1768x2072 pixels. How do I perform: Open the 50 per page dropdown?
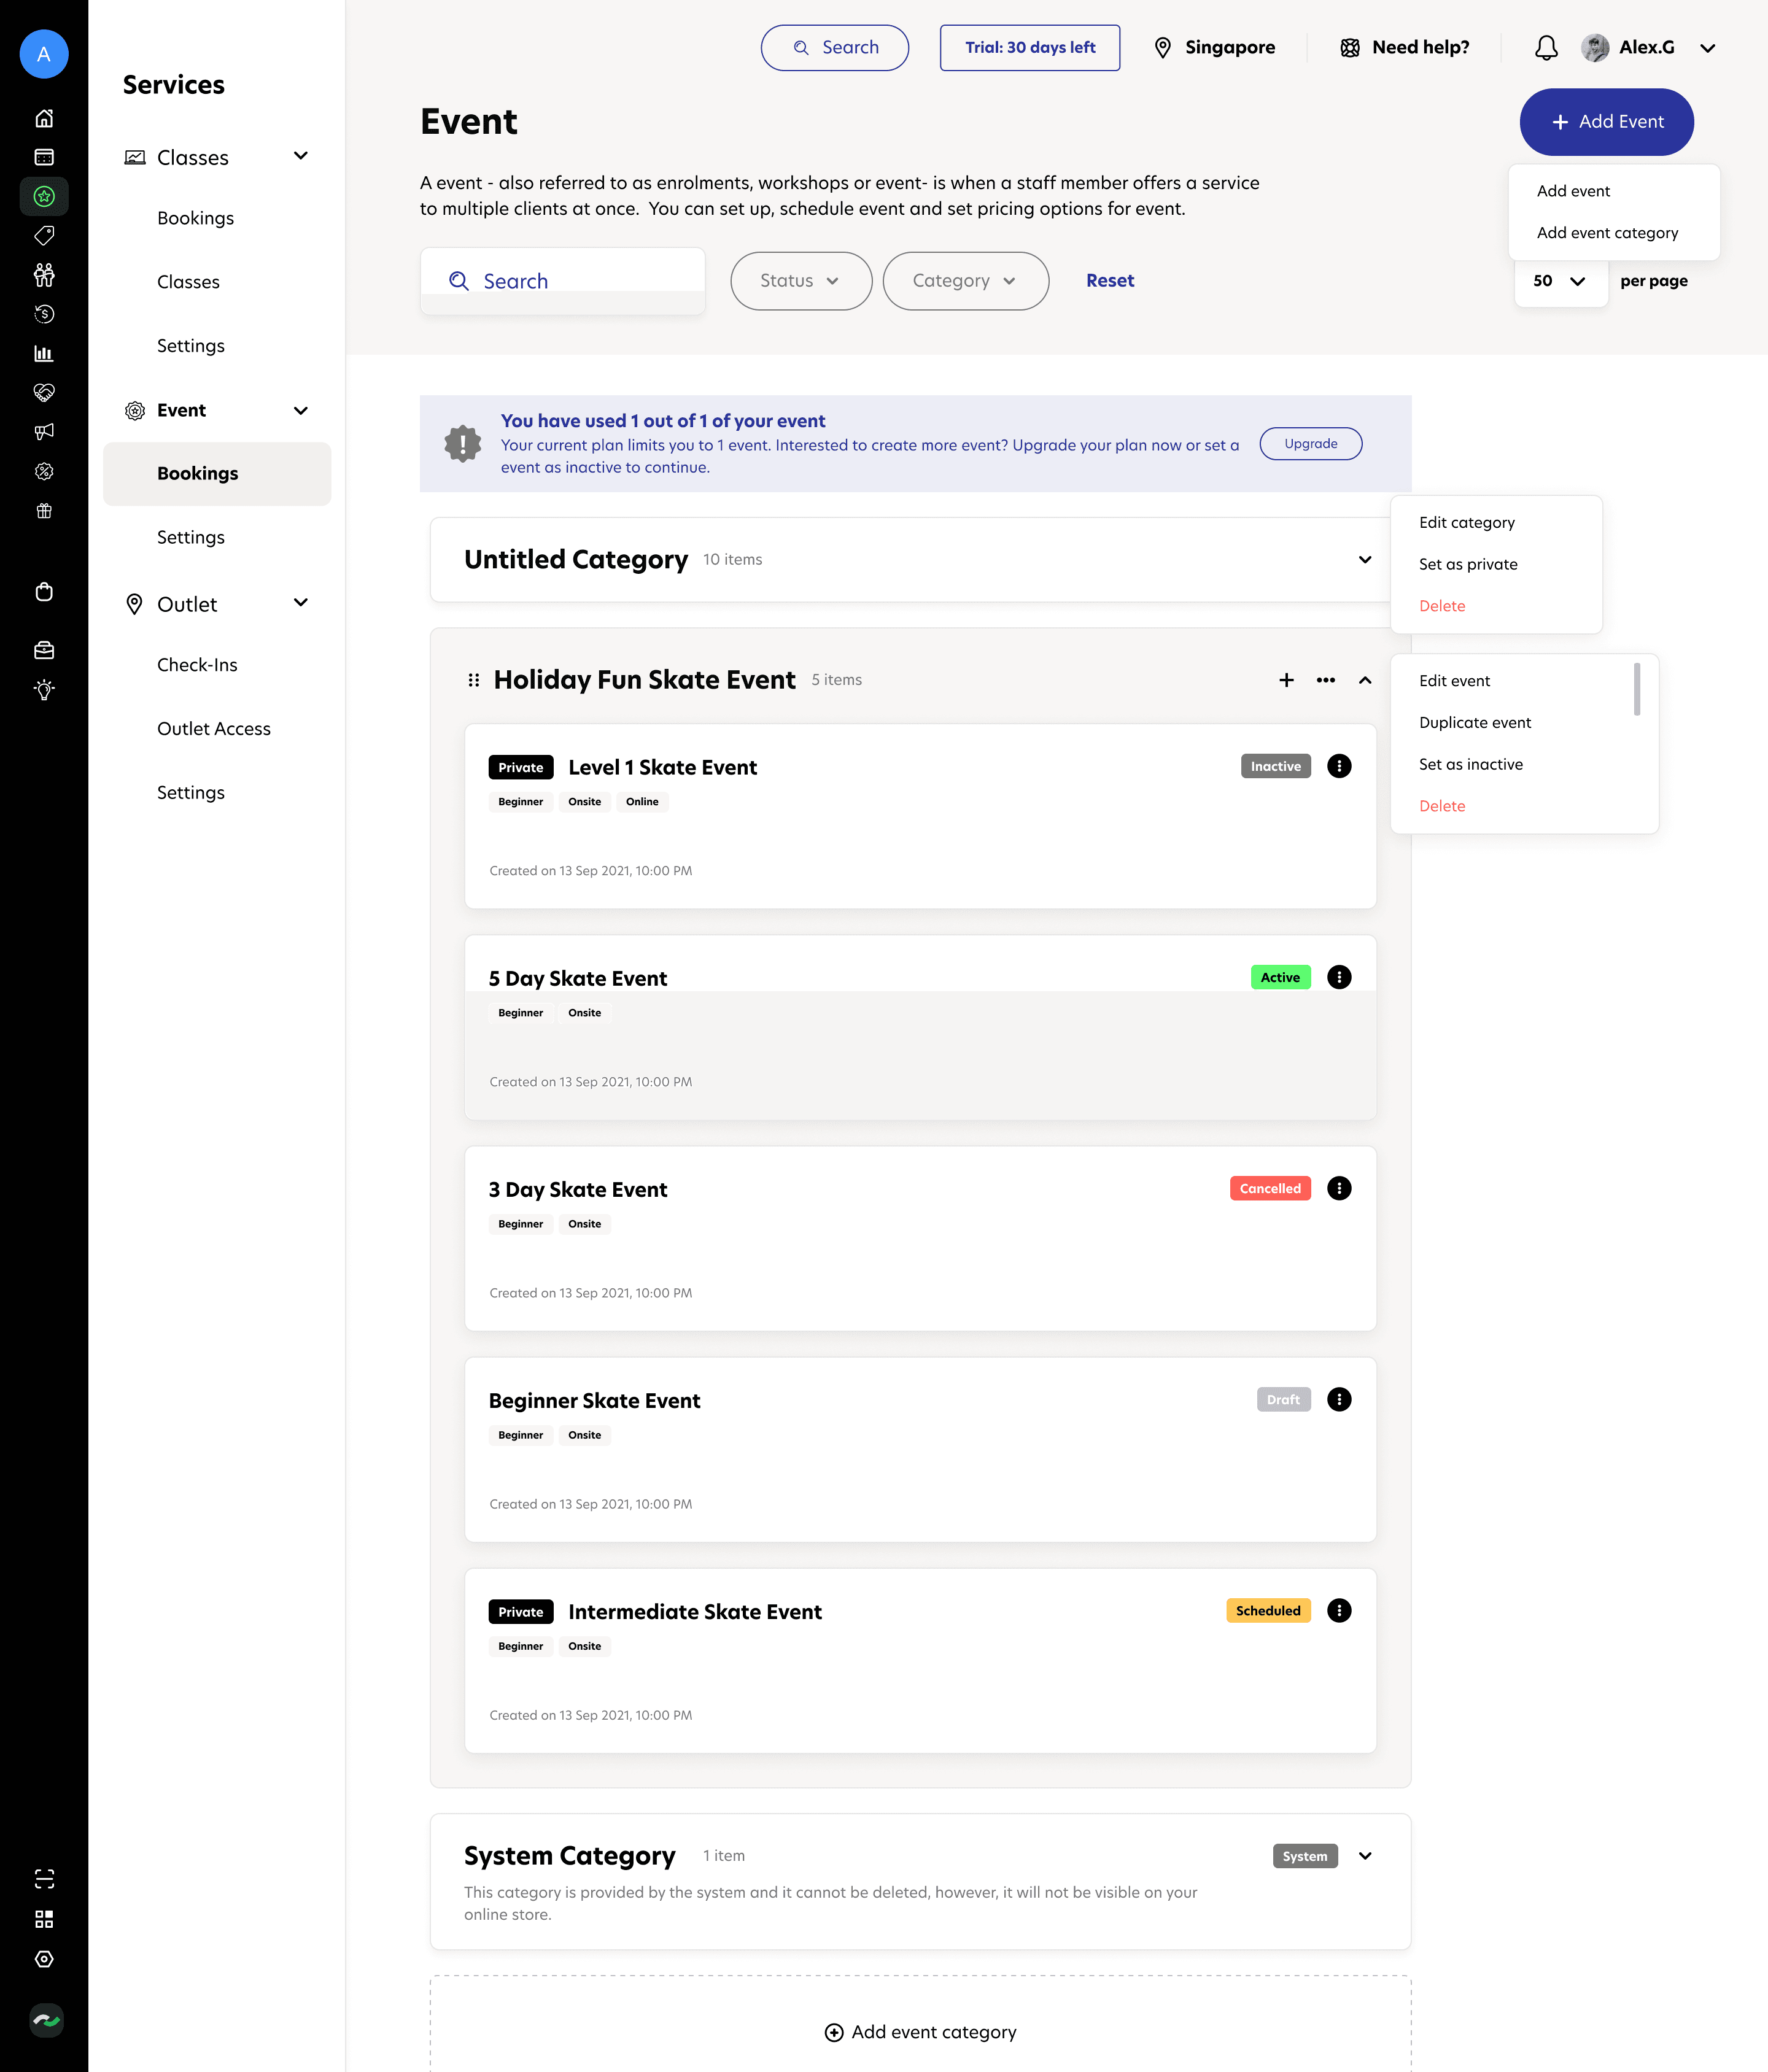click(1560, 281)
